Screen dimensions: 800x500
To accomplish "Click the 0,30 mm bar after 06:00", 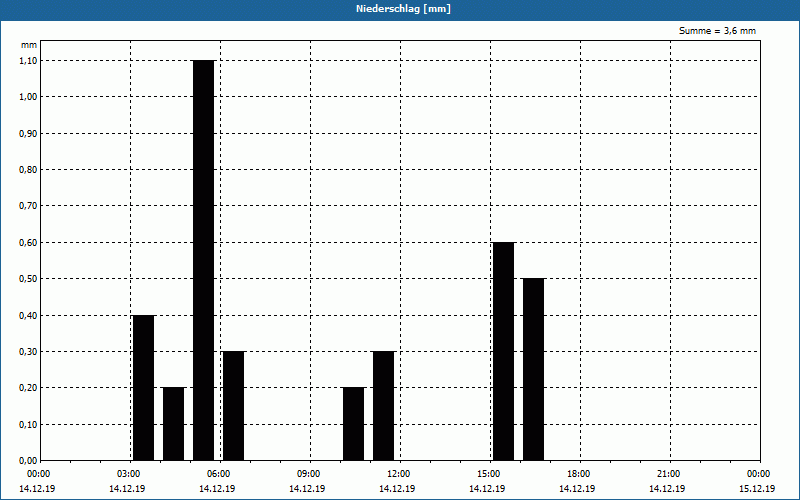I will (234, 406).
